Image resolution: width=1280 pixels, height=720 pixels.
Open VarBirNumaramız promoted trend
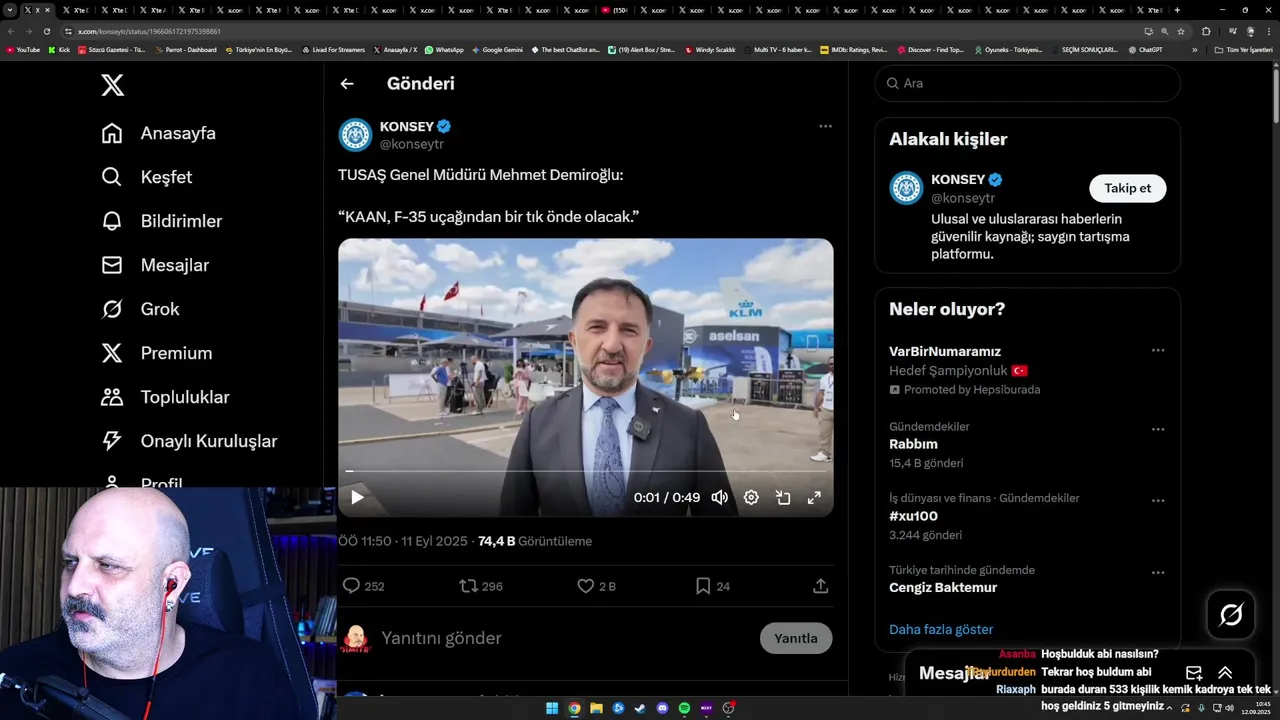(945, 351)
